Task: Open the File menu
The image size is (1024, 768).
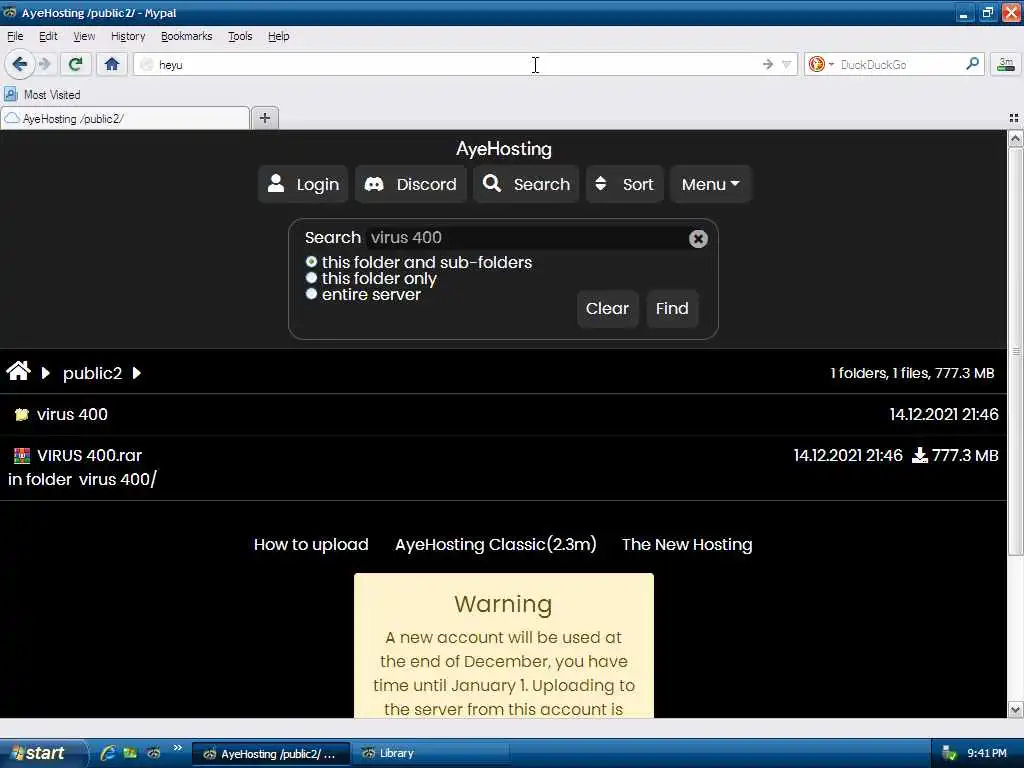Action: (15, 36)
